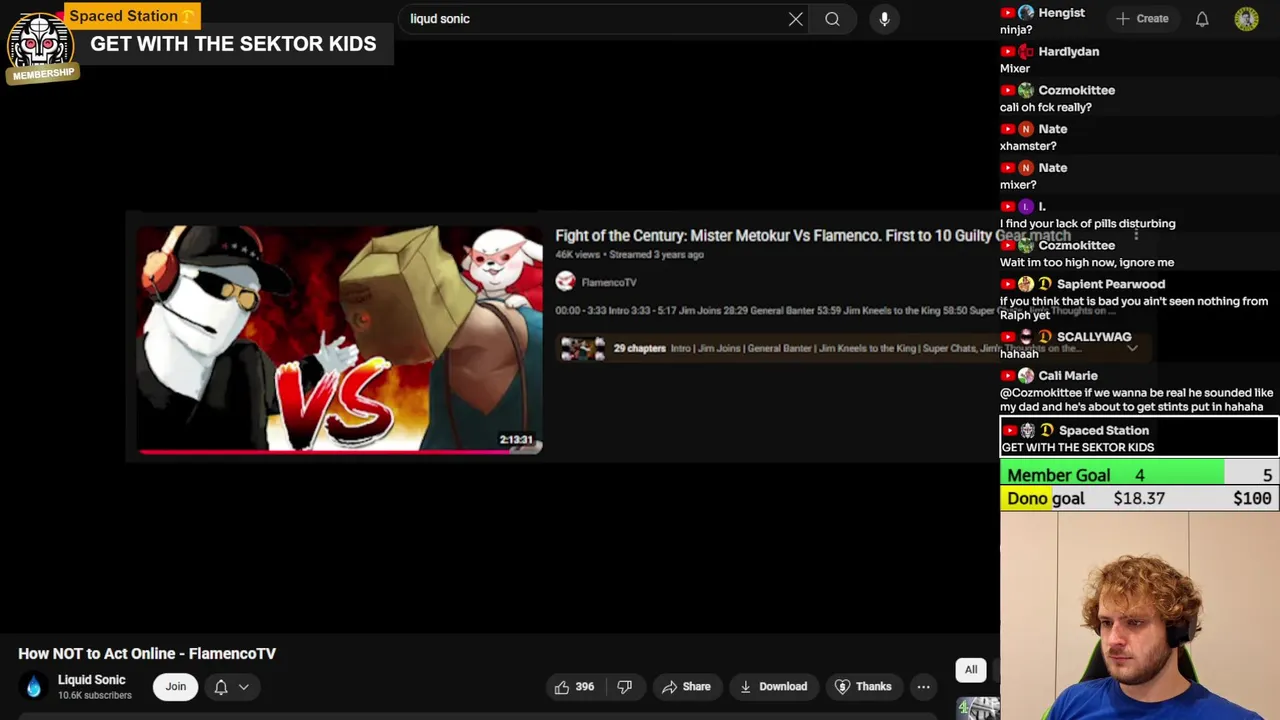Click the '$18.37' donation amount
The height and width of the screenshot is (720, 1280).
pos(1139,498)
